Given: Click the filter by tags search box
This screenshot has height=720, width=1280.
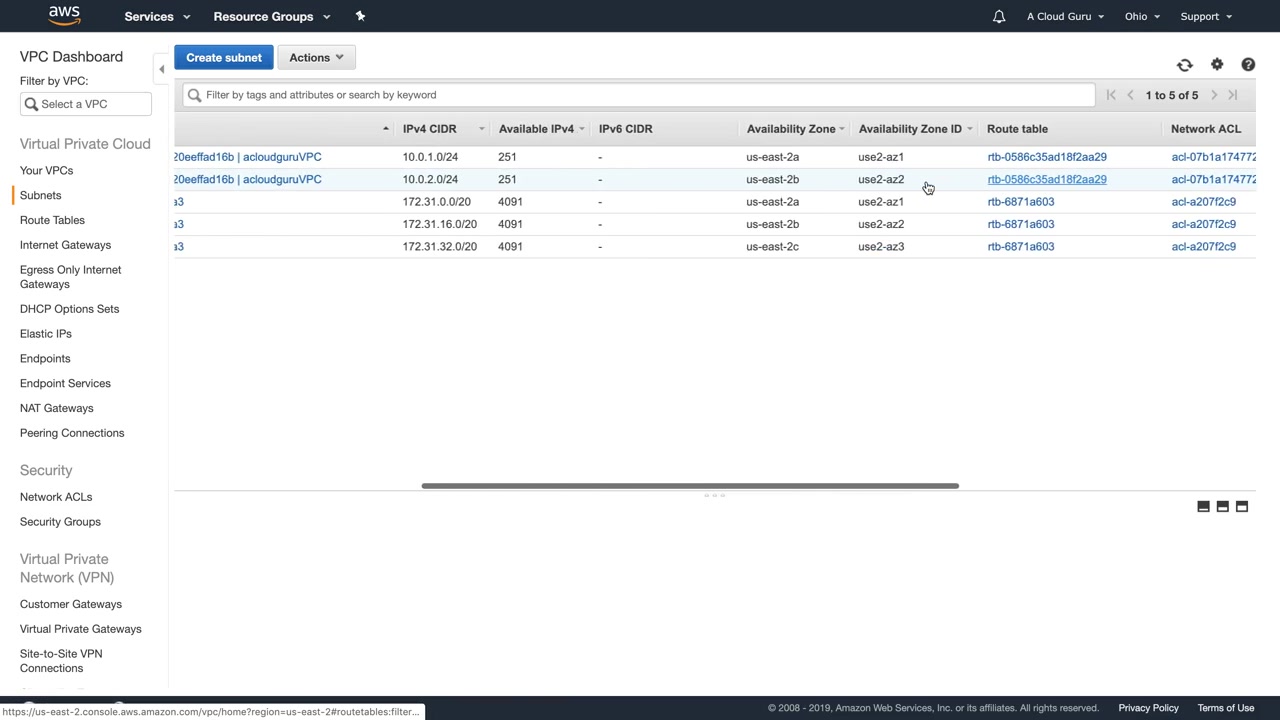Looking at the screenshot, I should point(639,95).
